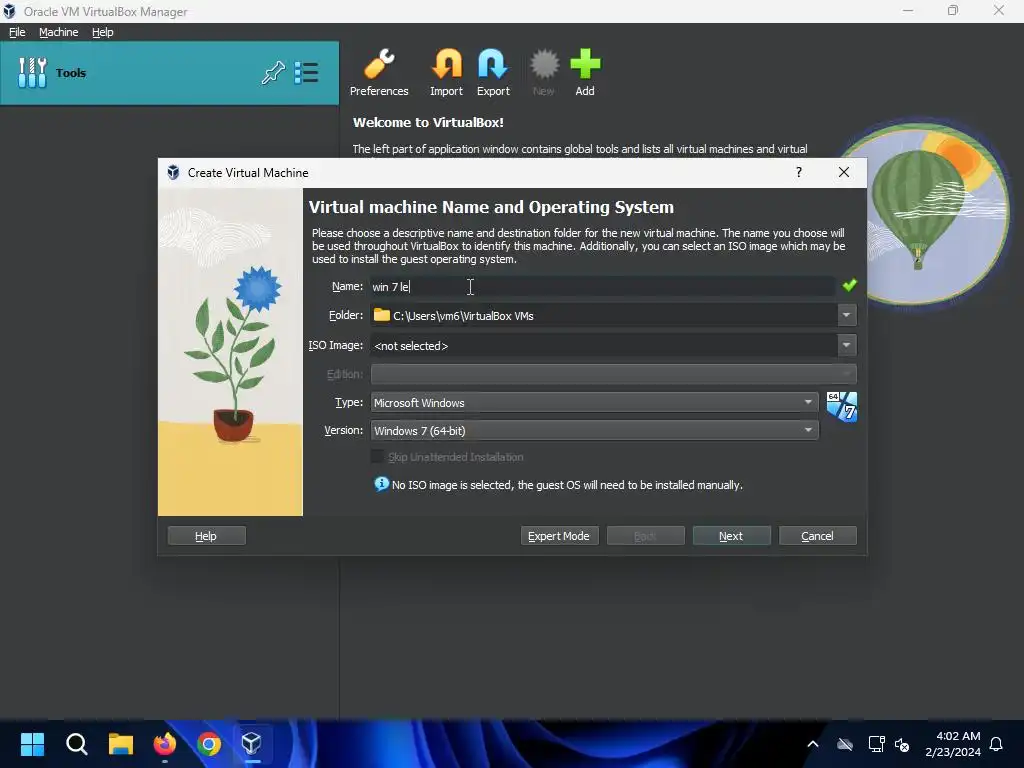
Task: Expand the Folder dropdown arrow
Action: click(846, 315)
